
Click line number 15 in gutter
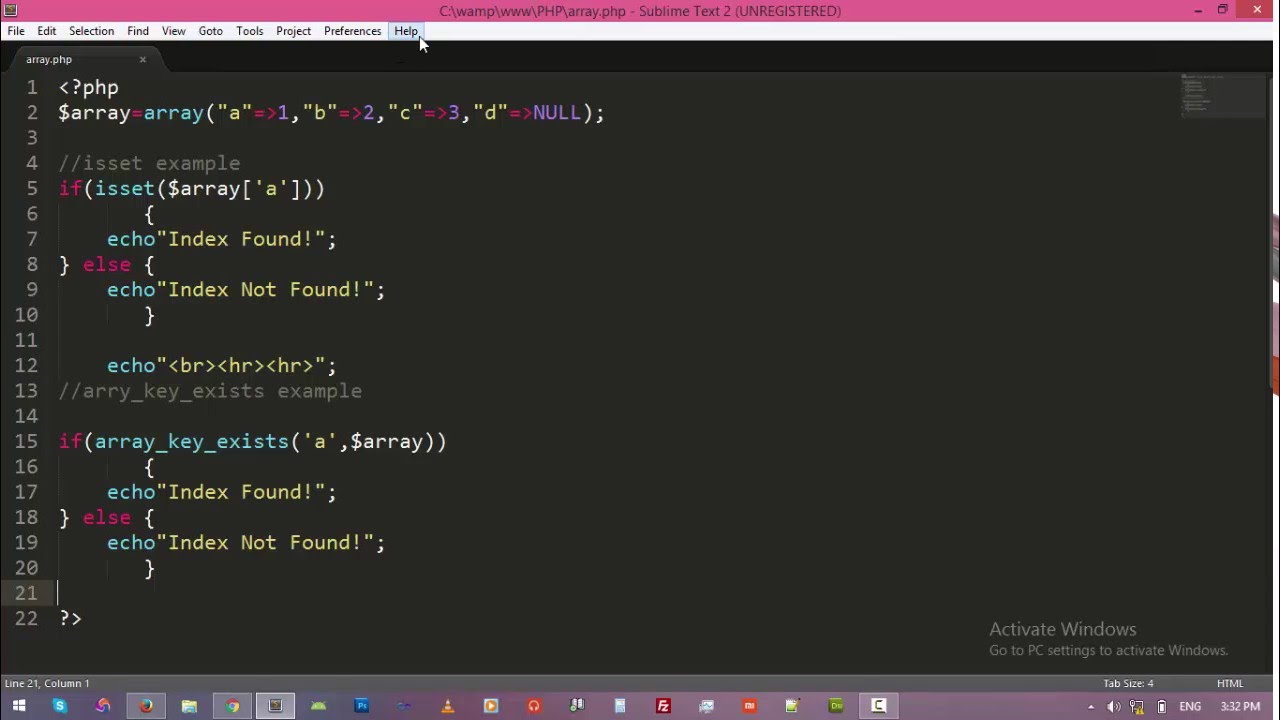(27, 441)
